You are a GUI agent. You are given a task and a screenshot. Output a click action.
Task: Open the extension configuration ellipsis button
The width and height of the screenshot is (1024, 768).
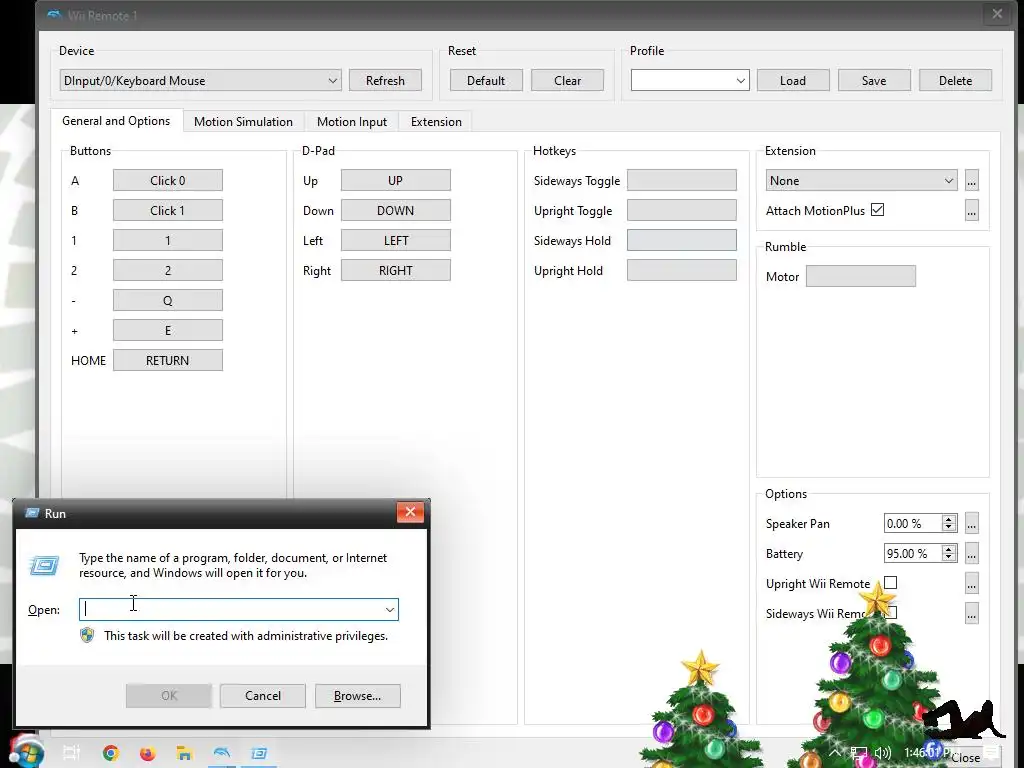pyautogui.click(x=972, y=181)
